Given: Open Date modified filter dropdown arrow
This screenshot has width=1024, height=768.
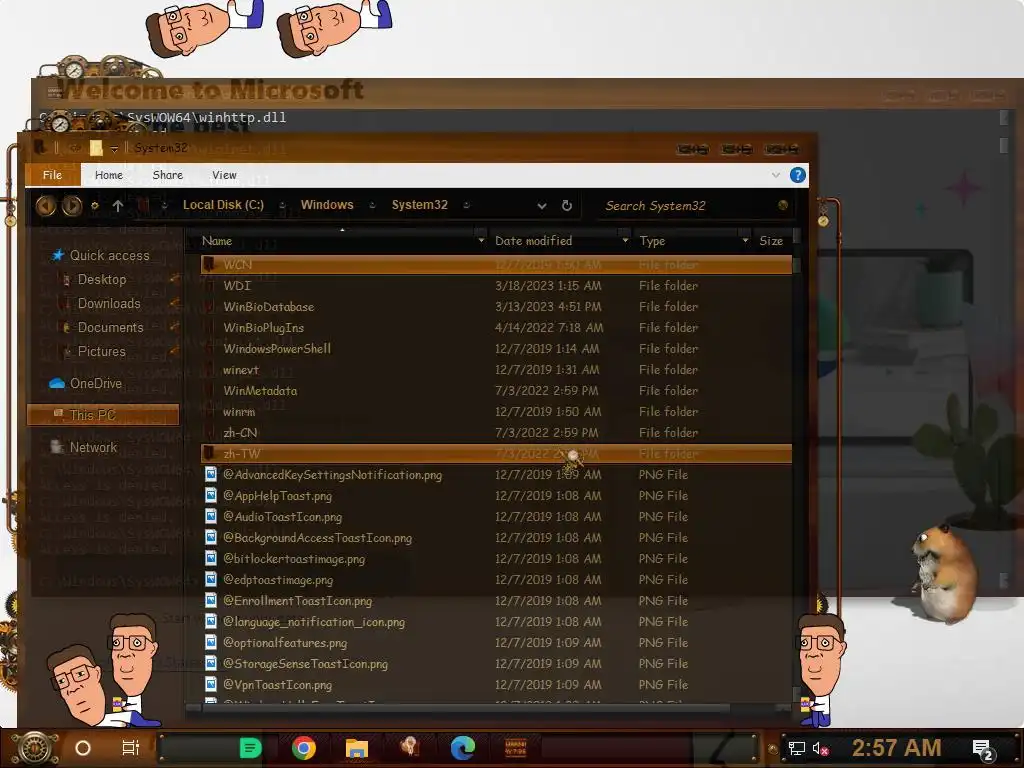Looking at the screenshot, I should pyautogui.click(x=625, y=241).
